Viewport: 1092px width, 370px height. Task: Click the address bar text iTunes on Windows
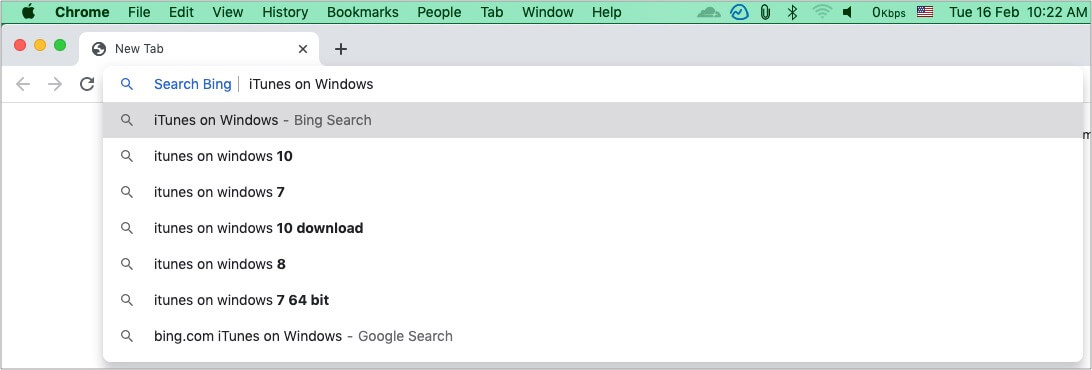pyautogui.click(x=311, y=84)
